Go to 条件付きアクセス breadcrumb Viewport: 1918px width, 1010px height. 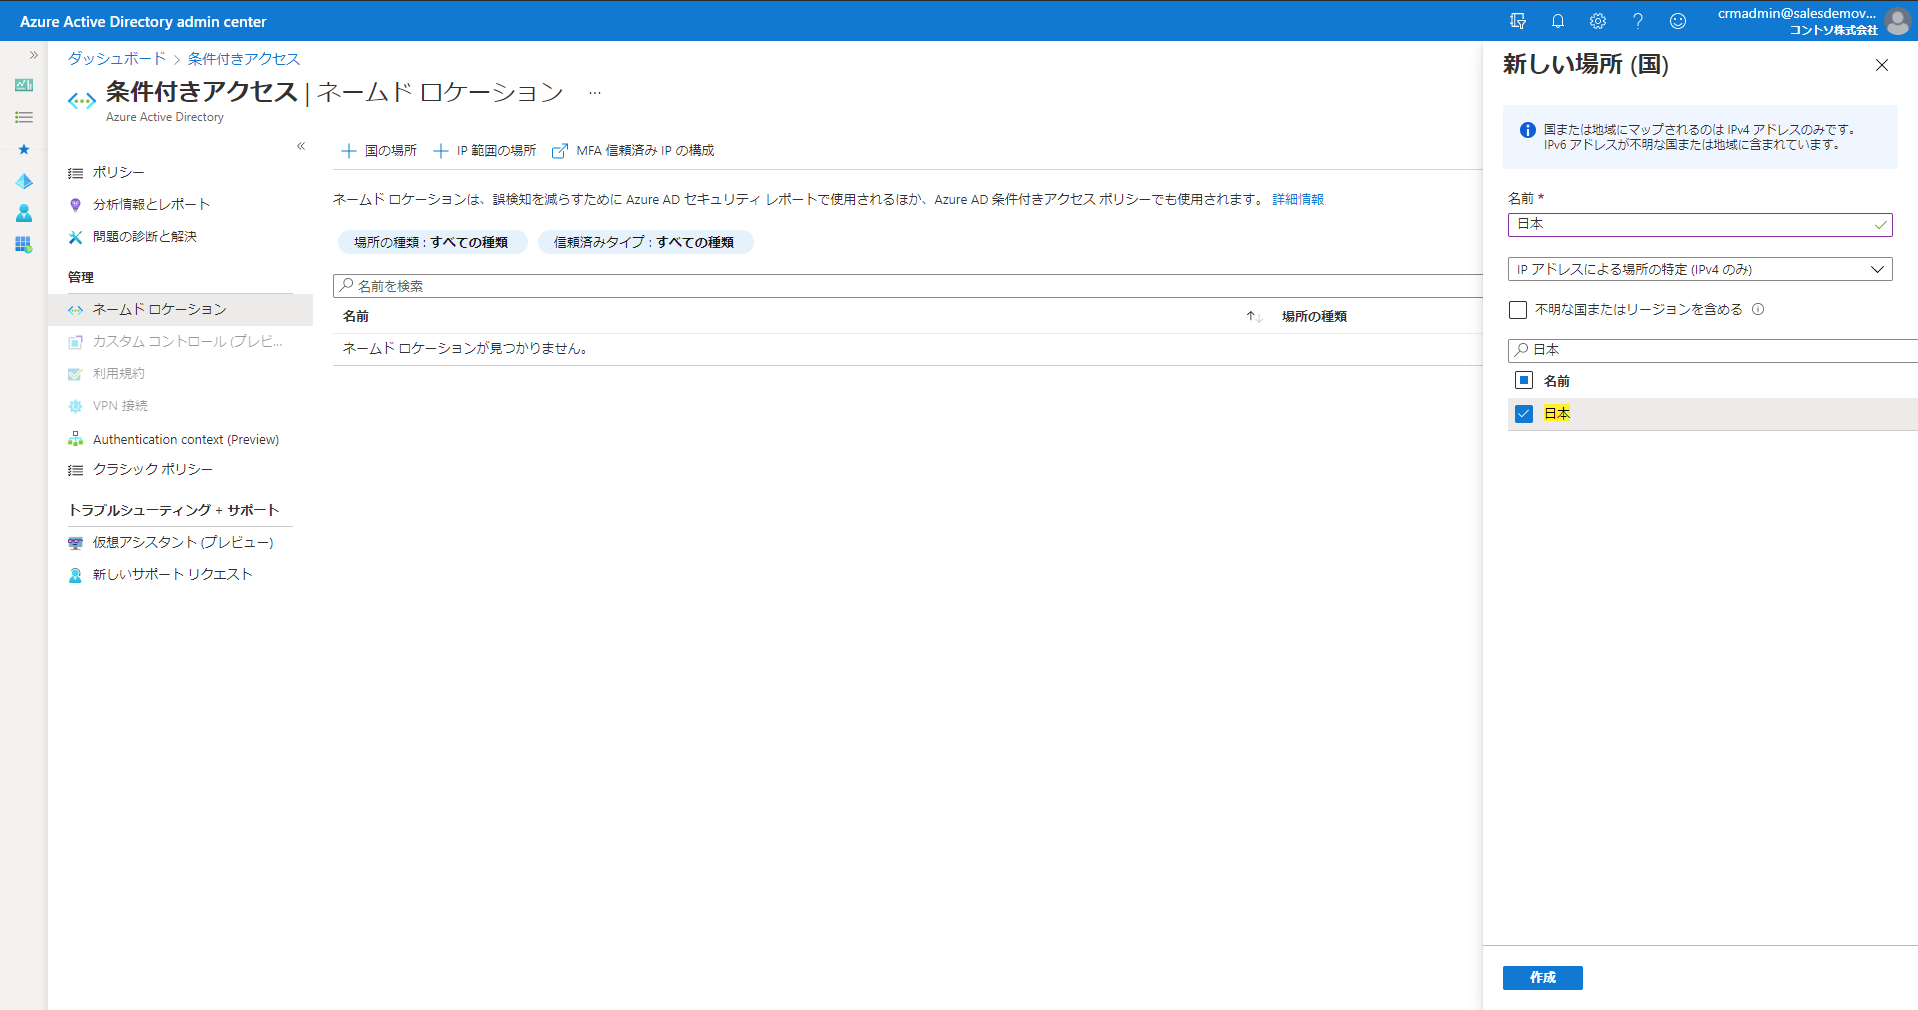(x=244, y=59)
